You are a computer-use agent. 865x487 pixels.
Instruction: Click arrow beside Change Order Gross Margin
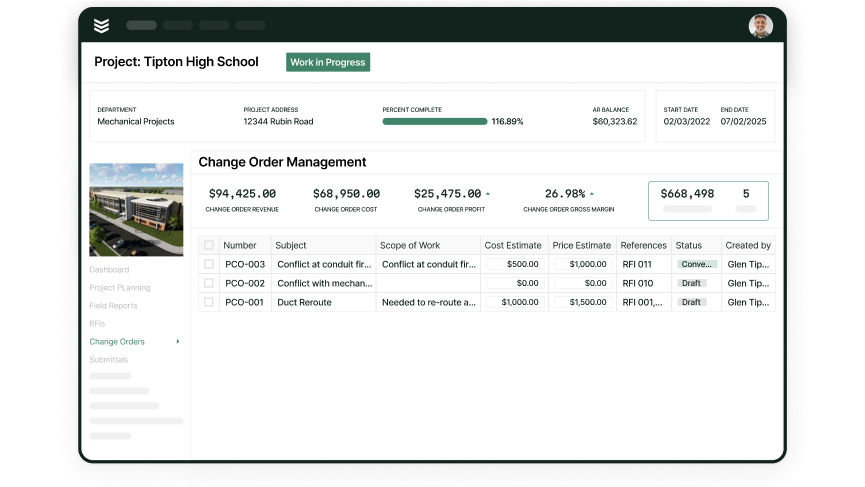click(591, 194)
